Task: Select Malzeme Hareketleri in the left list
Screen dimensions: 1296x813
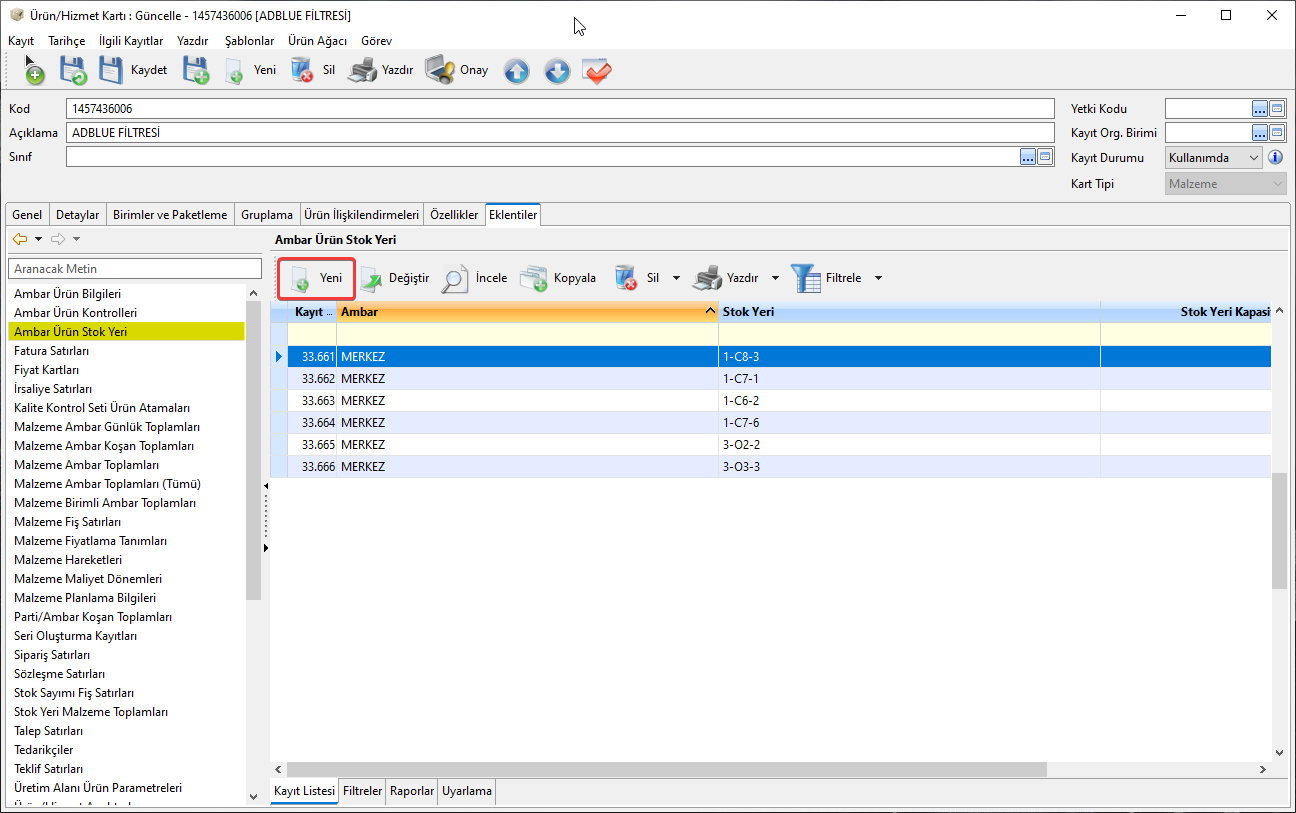Action: tap(68, 560)
